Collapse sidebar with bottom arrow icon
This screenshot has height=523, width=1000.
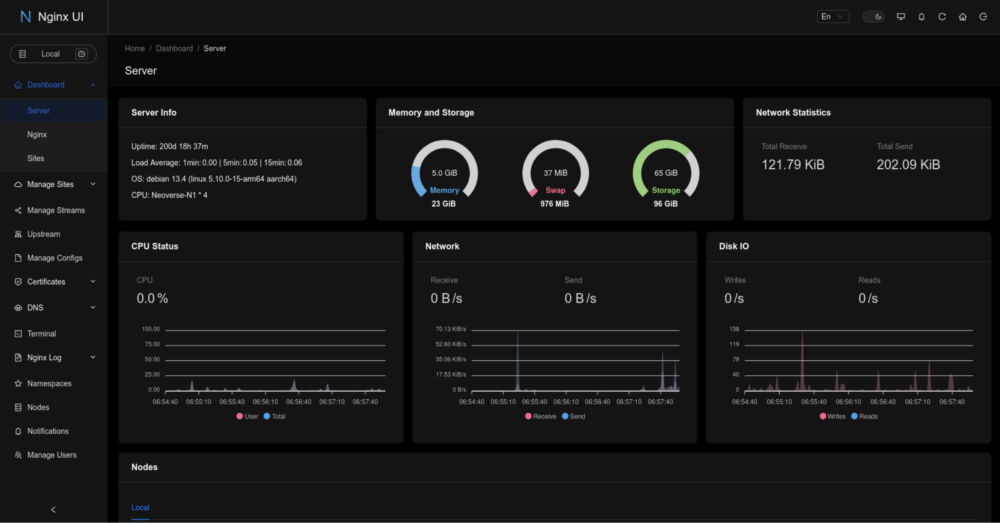coord(53,509)
